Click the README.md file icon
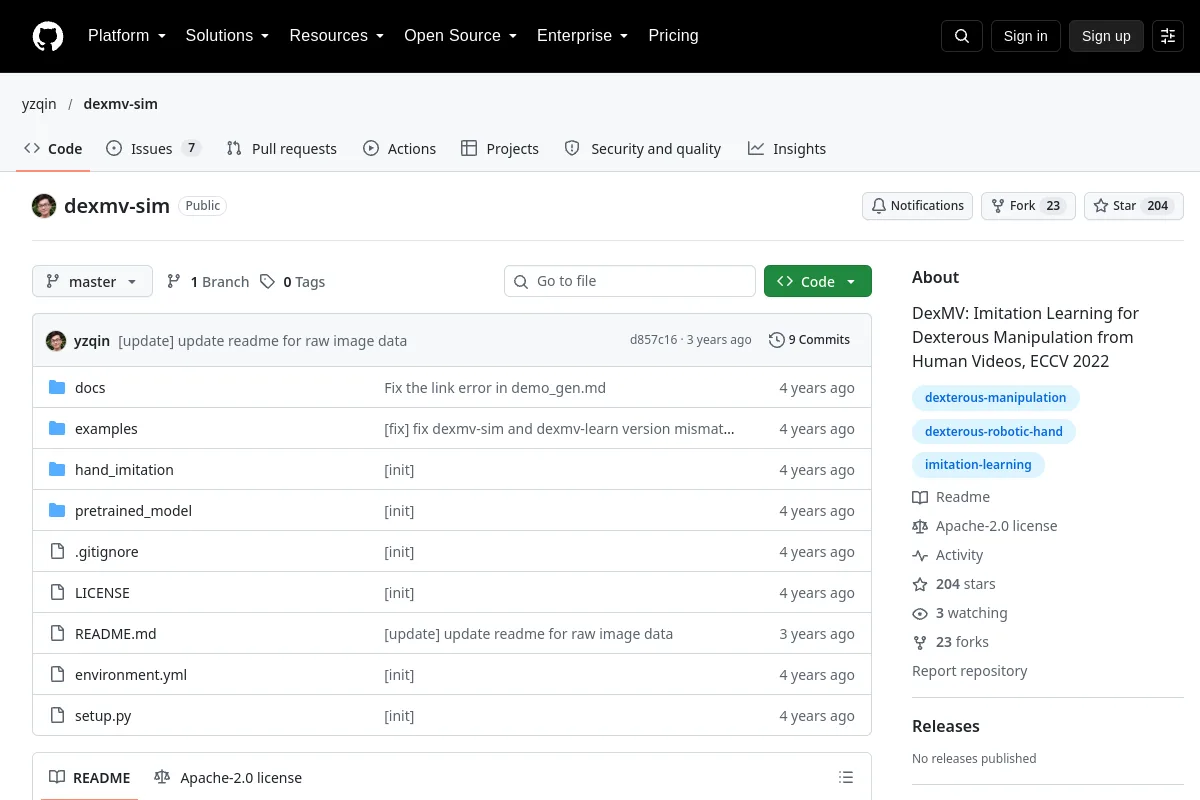Screen dimensions: 1200x800 point(57,634)
